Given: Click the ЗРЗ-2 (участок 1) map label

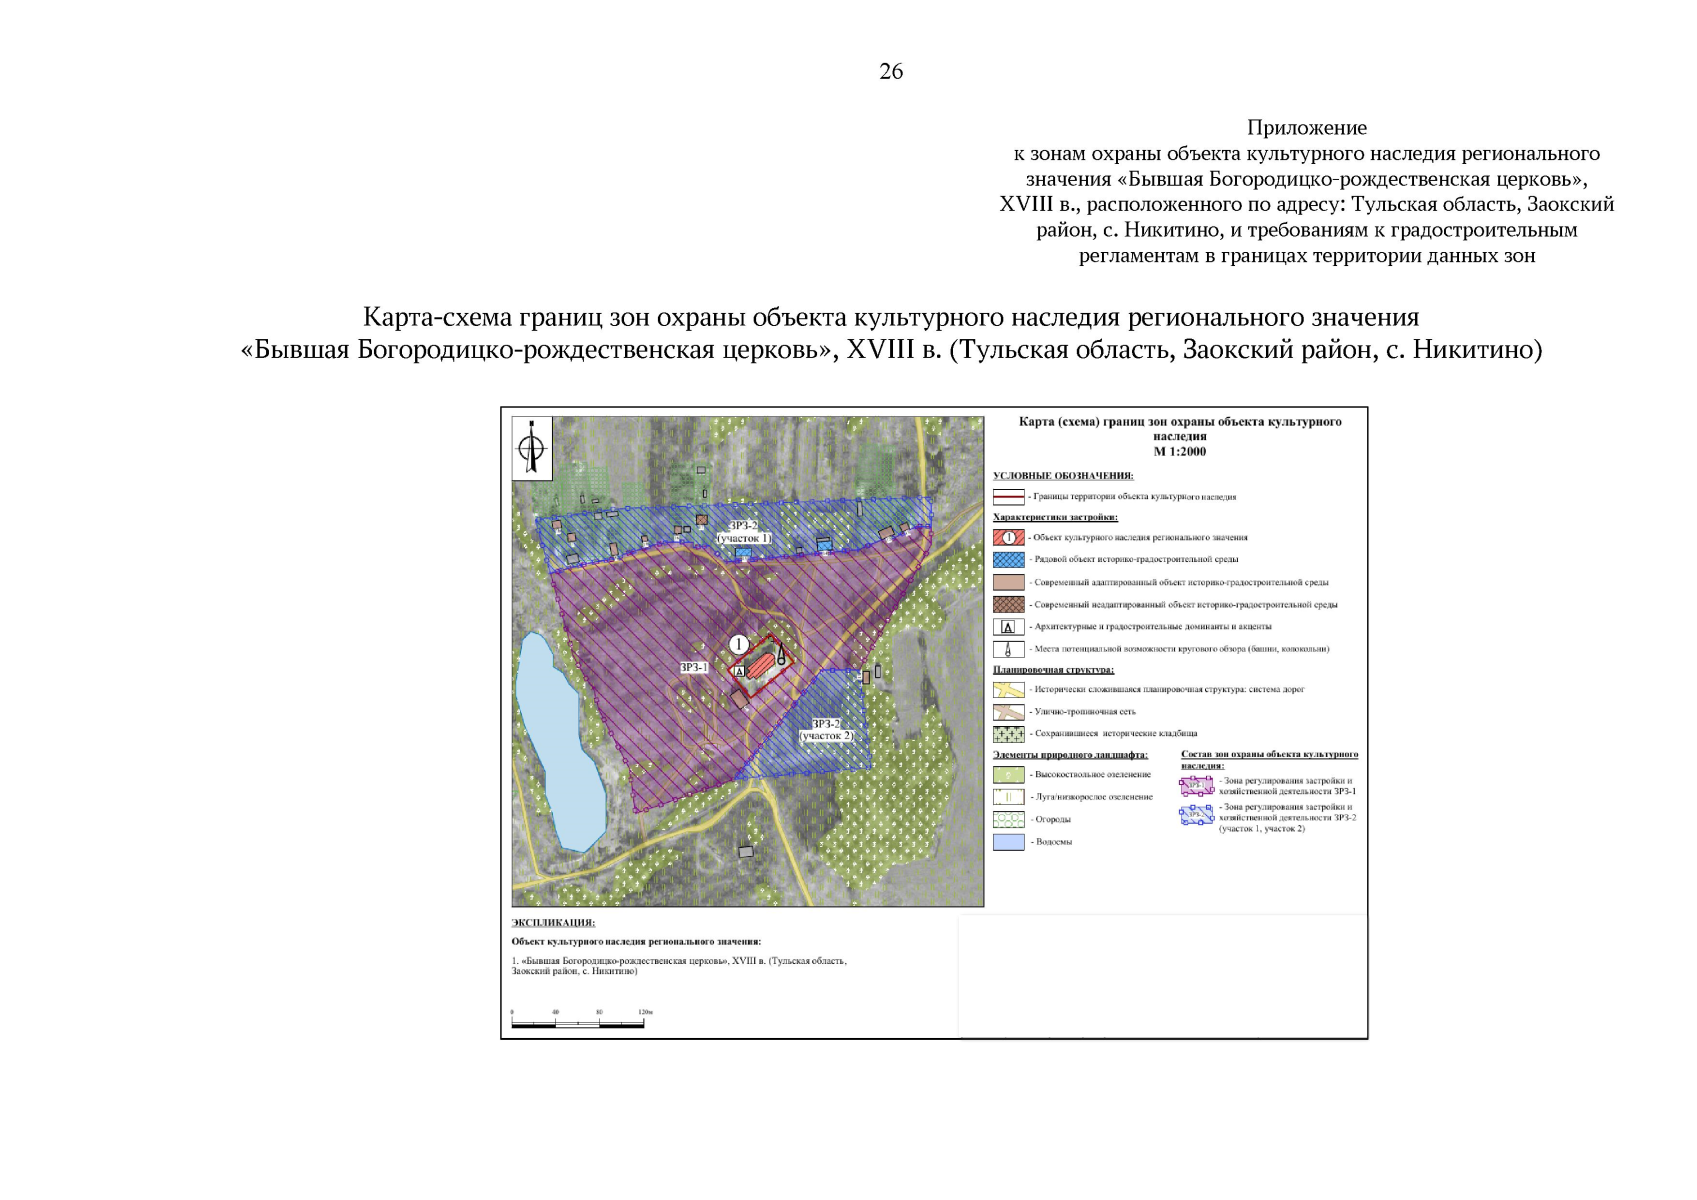Looking at the screenshot, I should pyautogui.click(x=743, y=532).
